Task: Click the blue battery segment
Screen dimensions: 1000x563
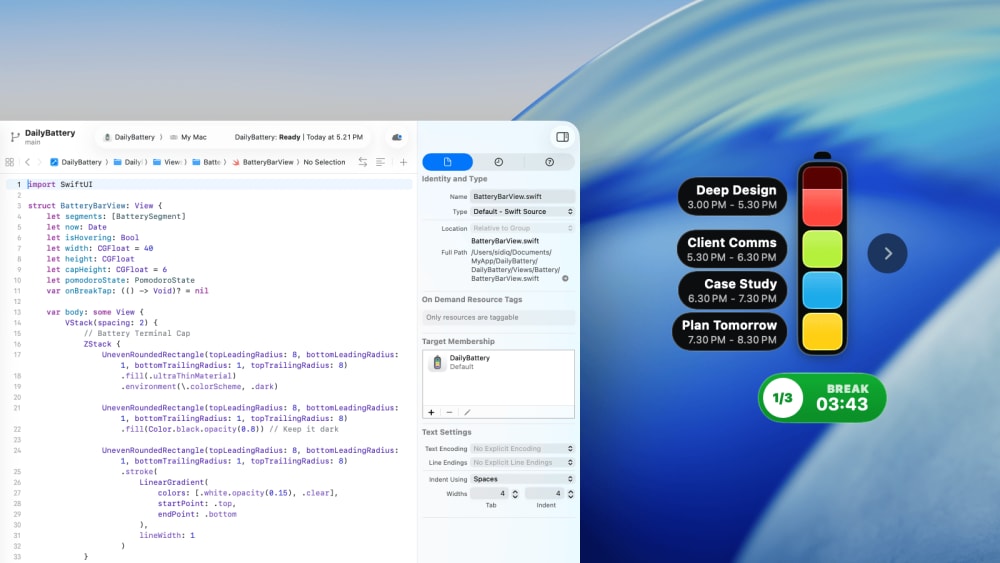Action: point(822,290)
